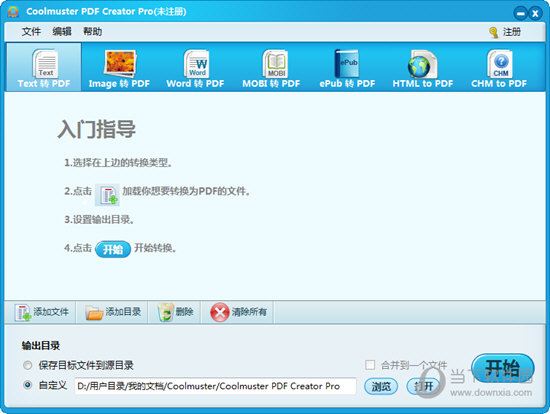550x414 pixels.
Task: Click guide text 3.设置输出目录
Action: pos(99,220)
